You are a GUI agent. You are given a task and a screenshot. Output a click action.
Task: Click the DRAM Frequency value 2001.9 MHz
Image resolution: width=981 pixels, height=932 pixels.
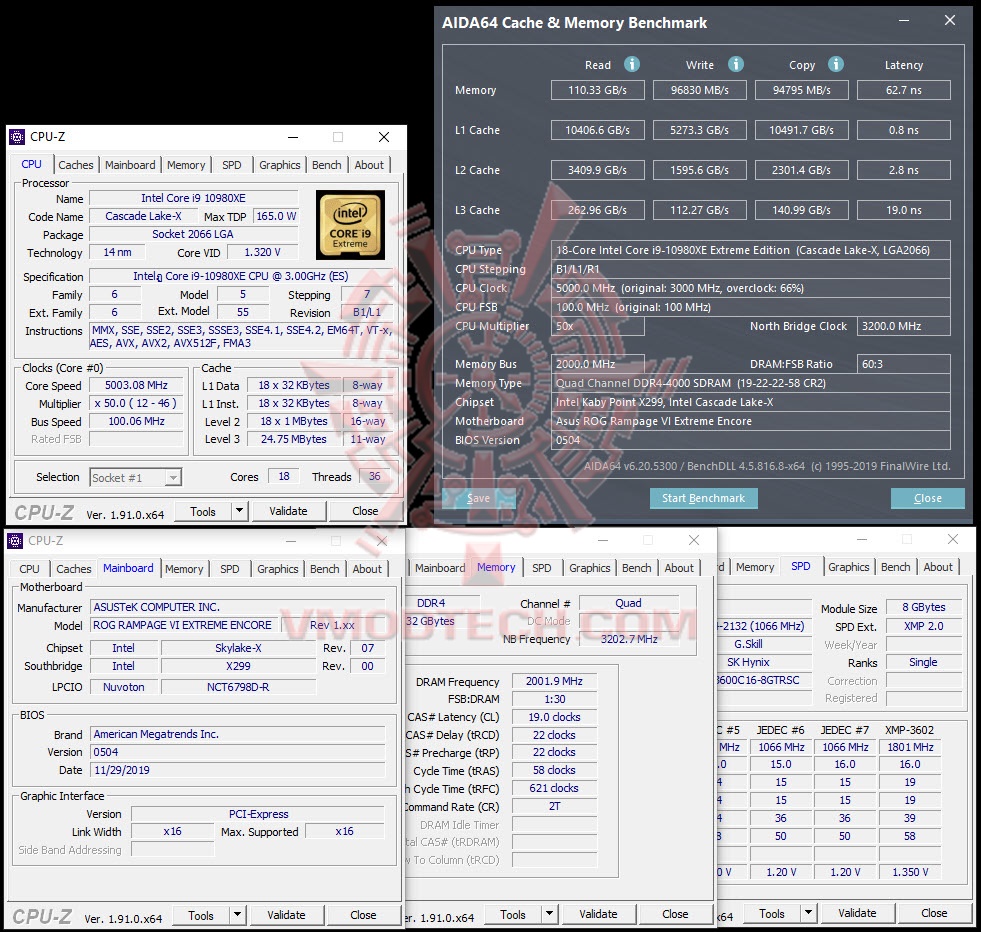point(554,681)
